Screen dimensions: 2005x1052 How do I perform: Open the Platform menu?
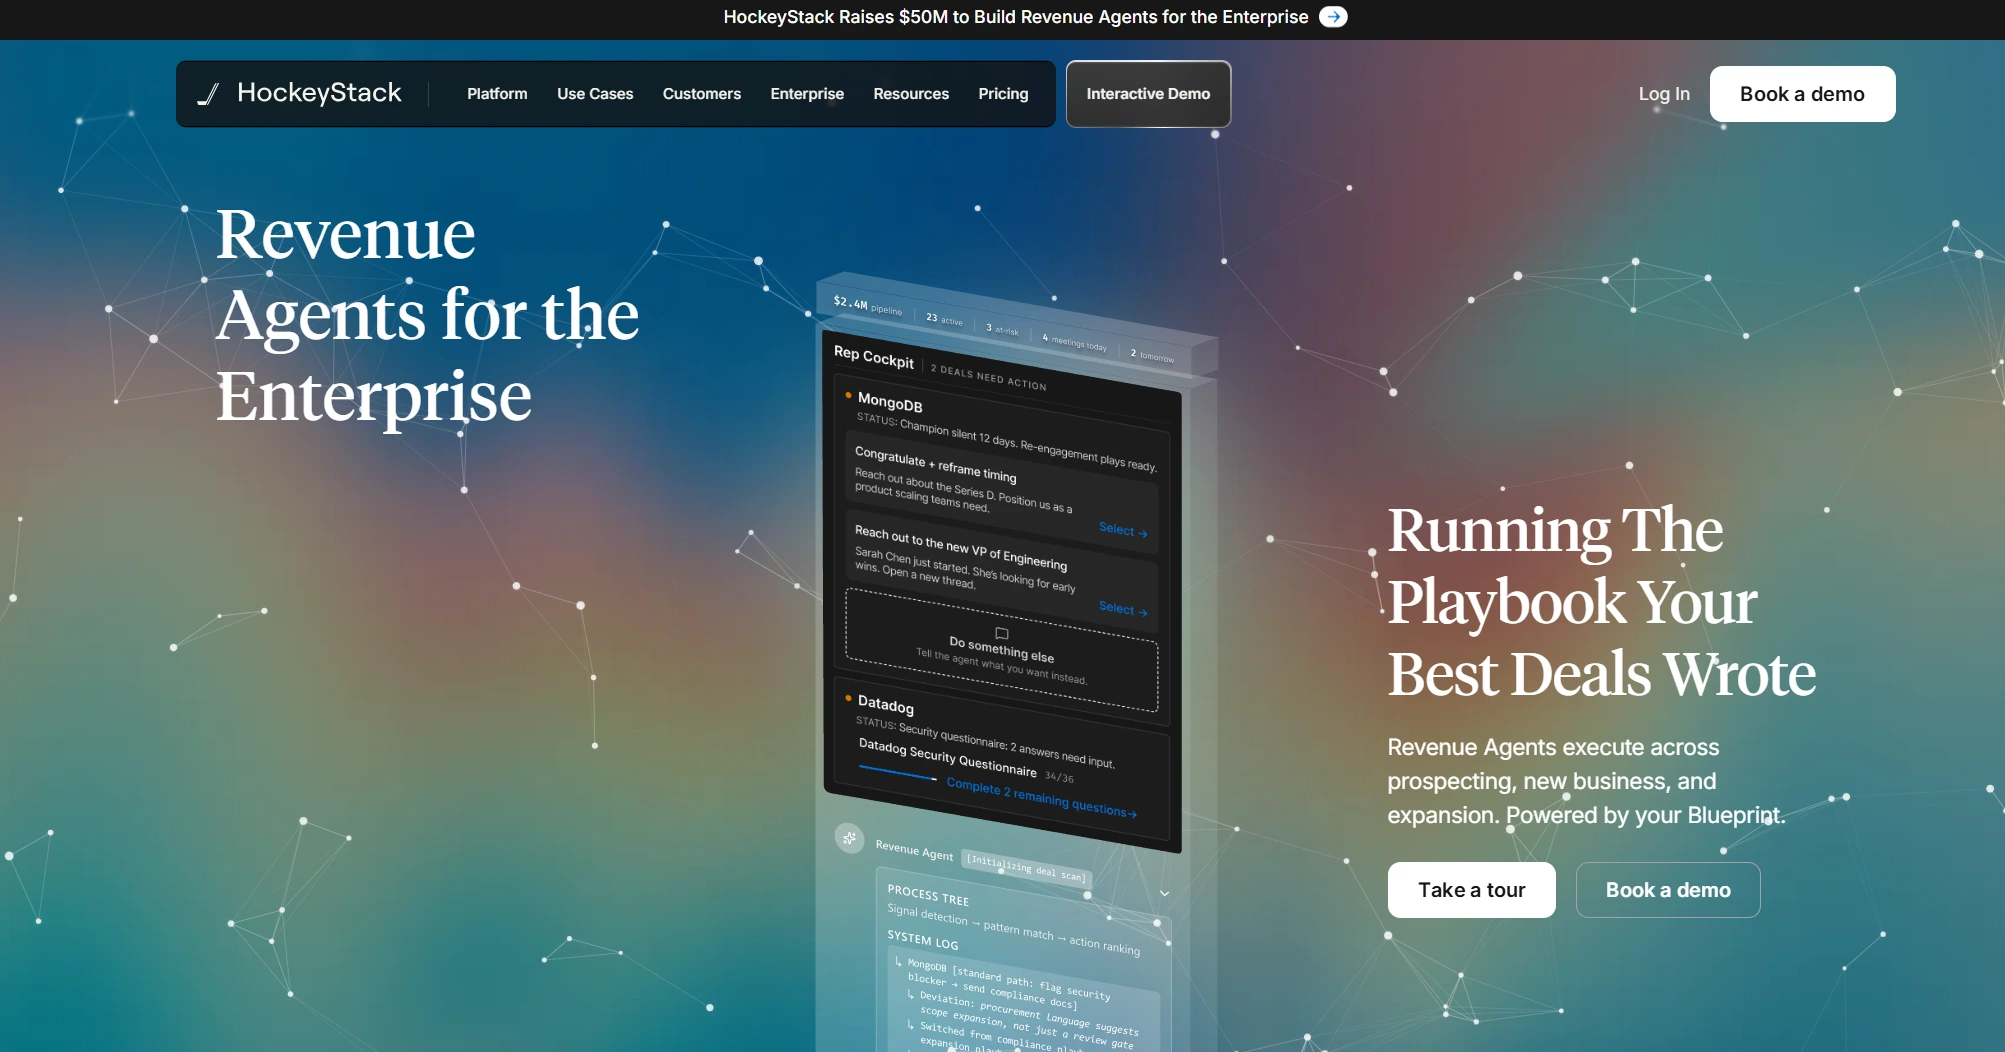pos(497,94)
